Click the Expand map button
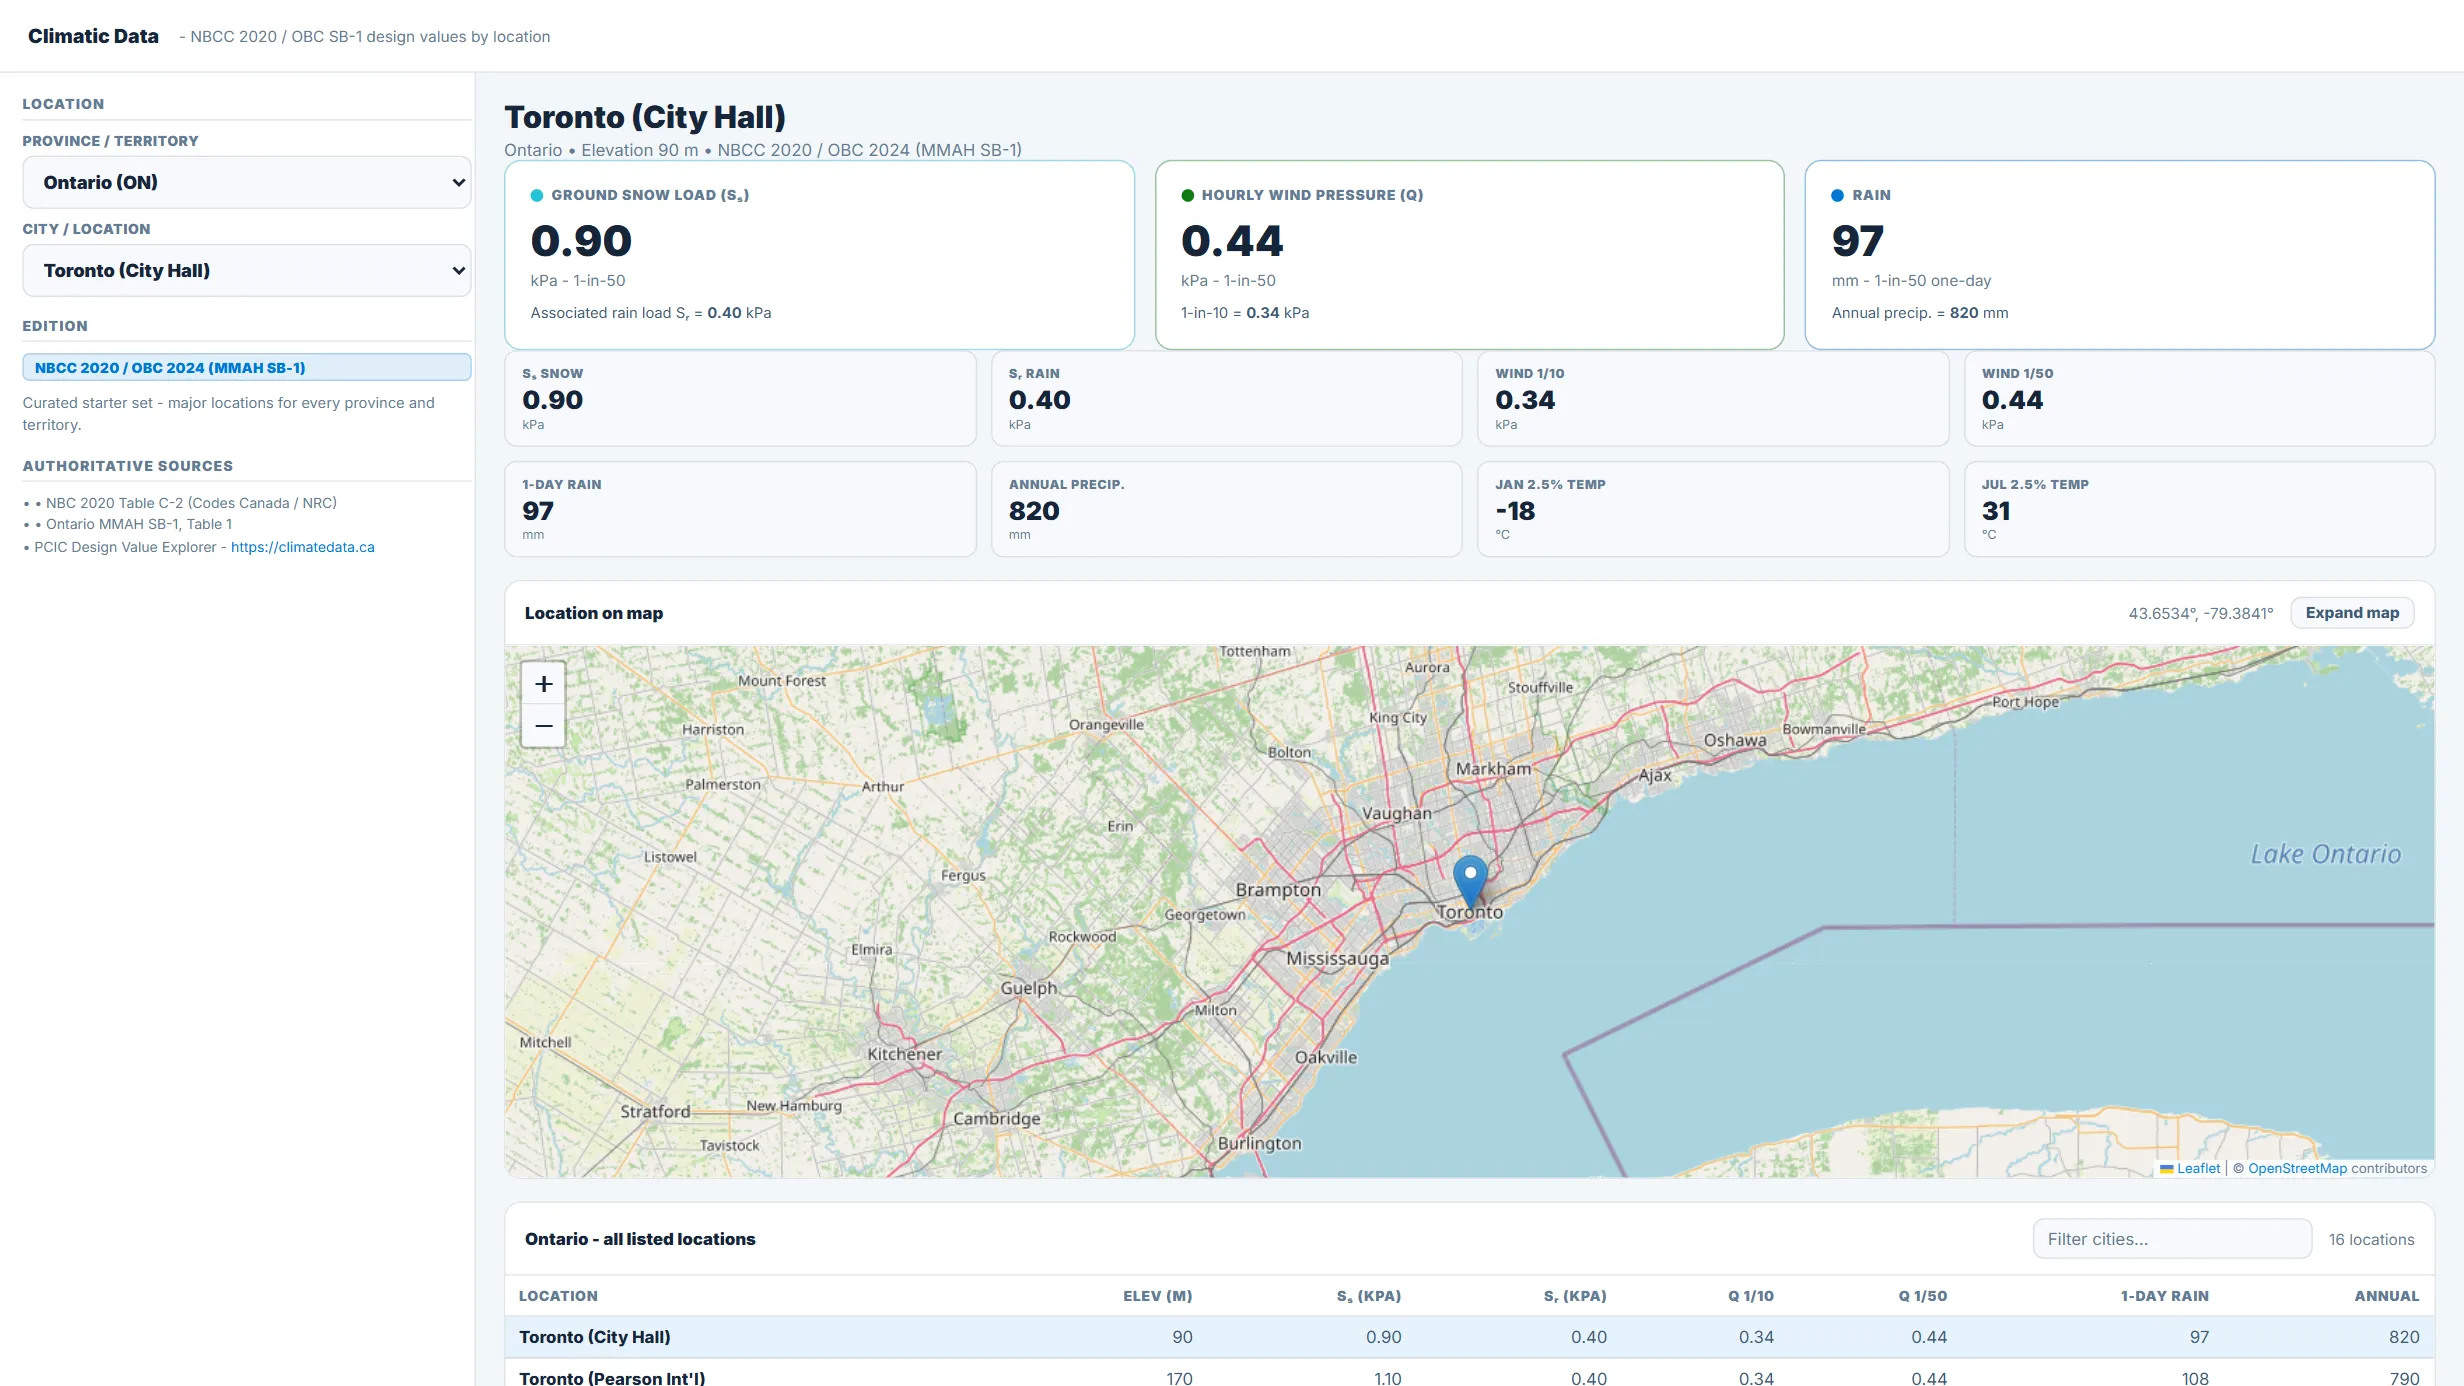This screenshot has width=2464, height=1386. coord(2352,612)
